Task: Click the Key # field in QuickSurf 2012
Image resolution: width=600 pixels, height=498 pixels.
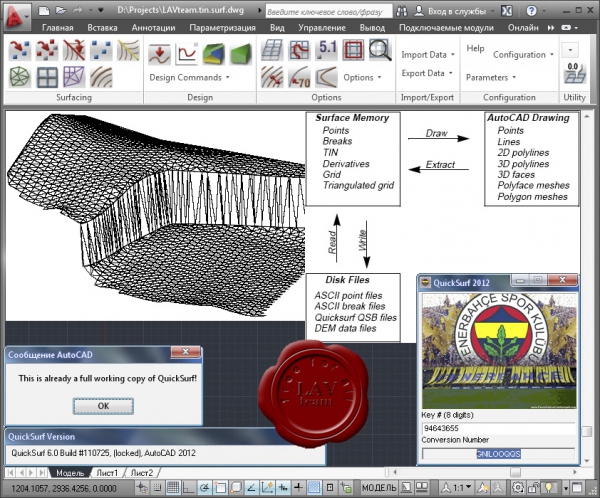Action: 498,428
